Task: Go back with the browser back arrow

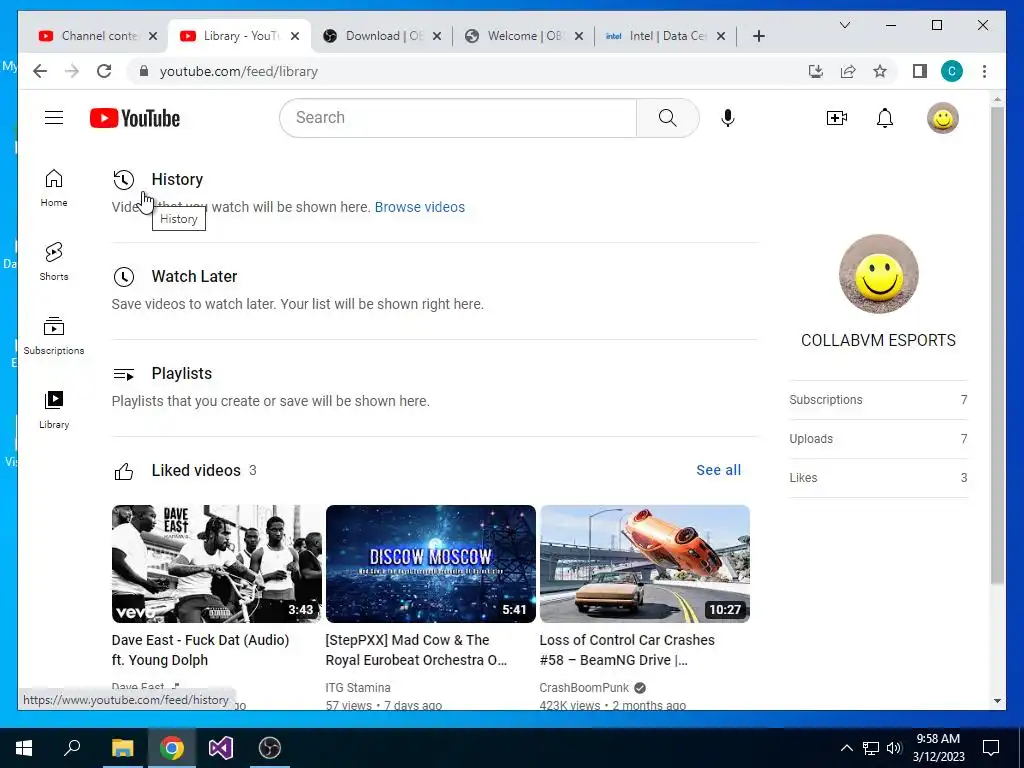Action: pos(40,71)
